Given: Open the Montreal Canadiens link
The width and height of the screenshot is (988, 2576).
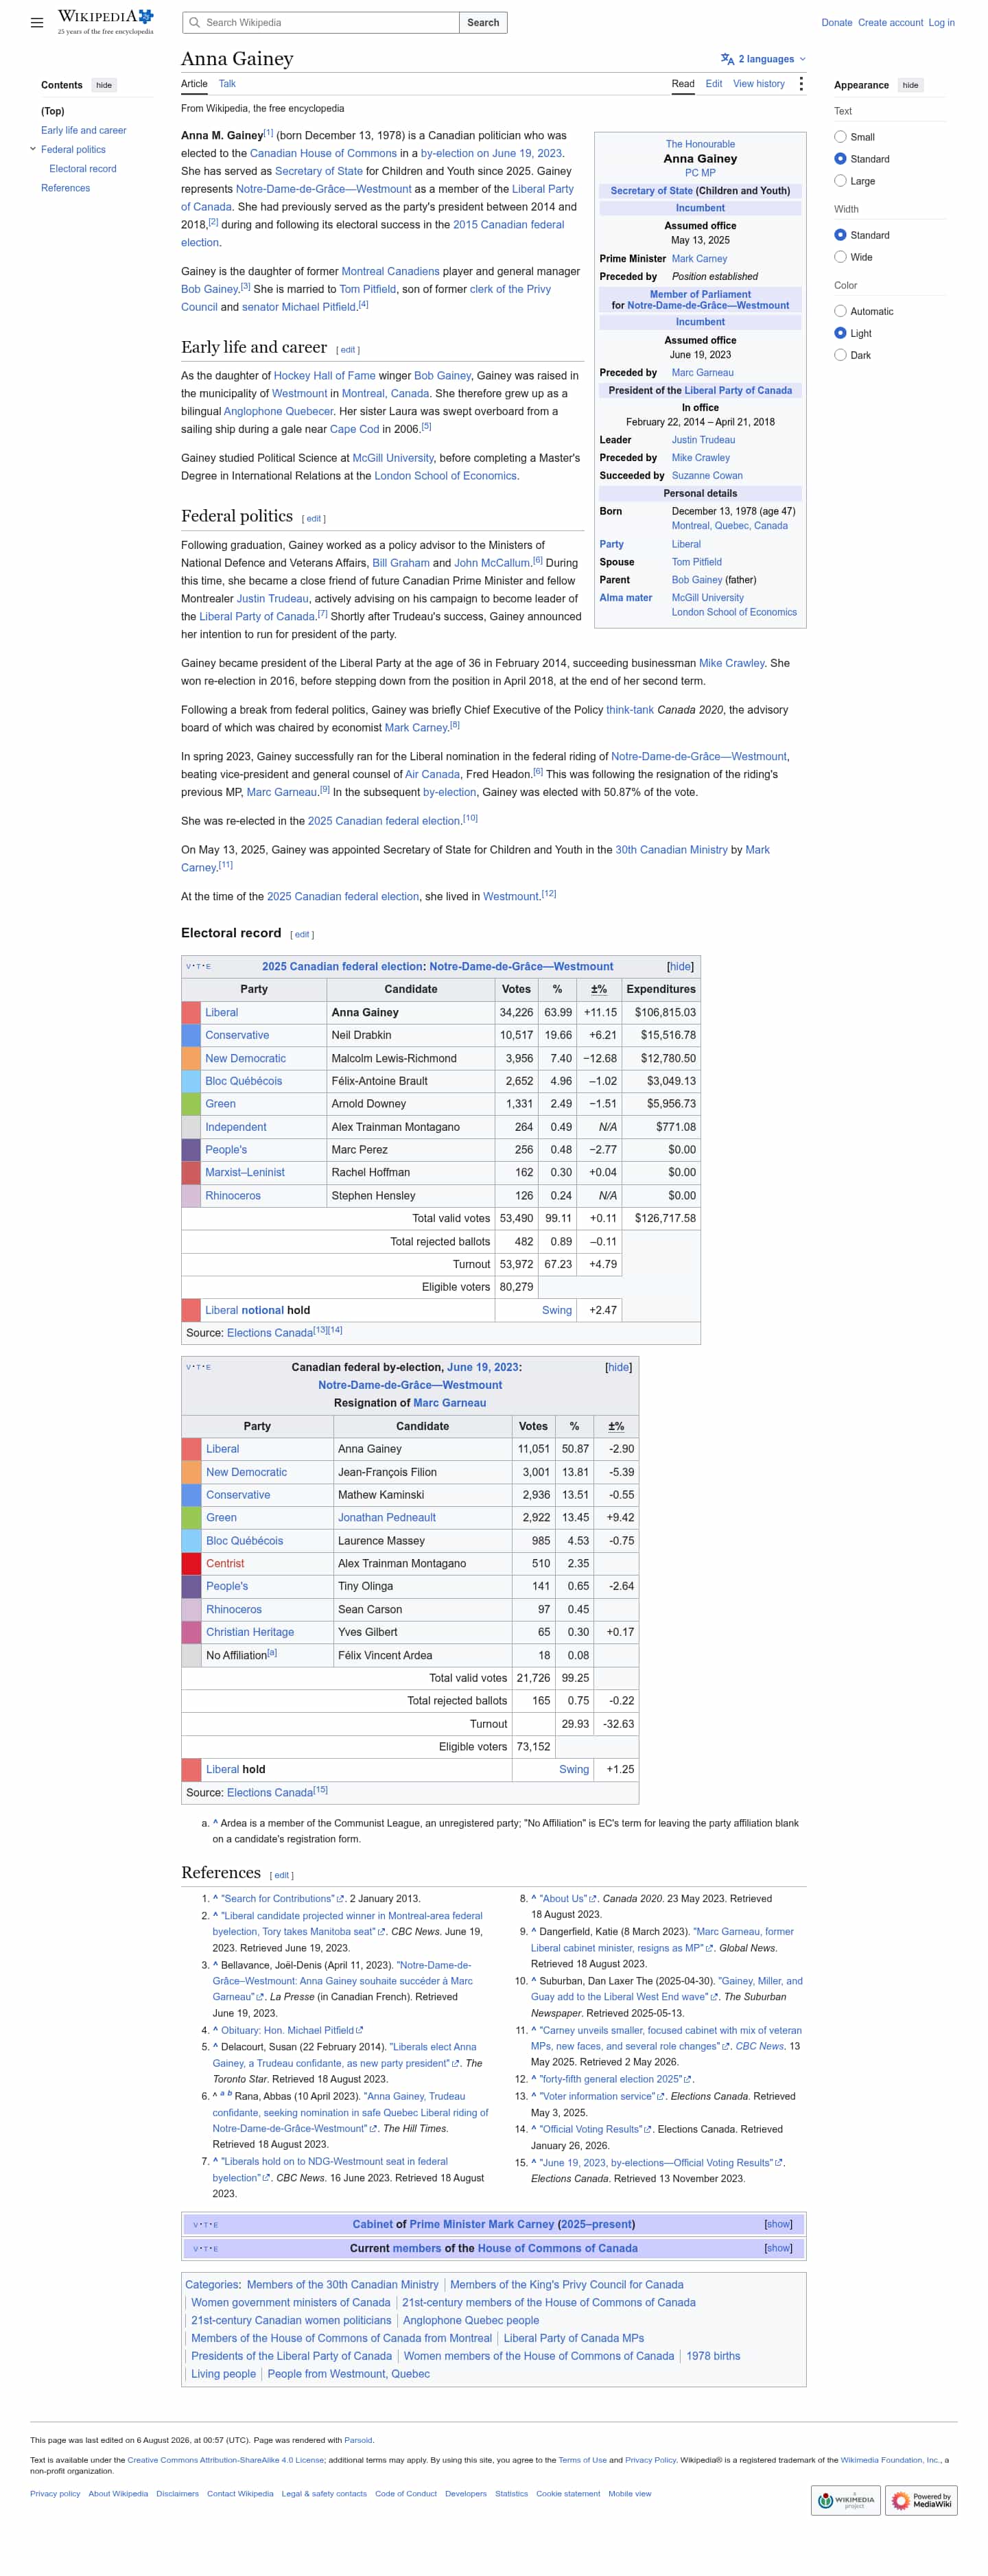Looking at the screenshot, I should (390, 271).
